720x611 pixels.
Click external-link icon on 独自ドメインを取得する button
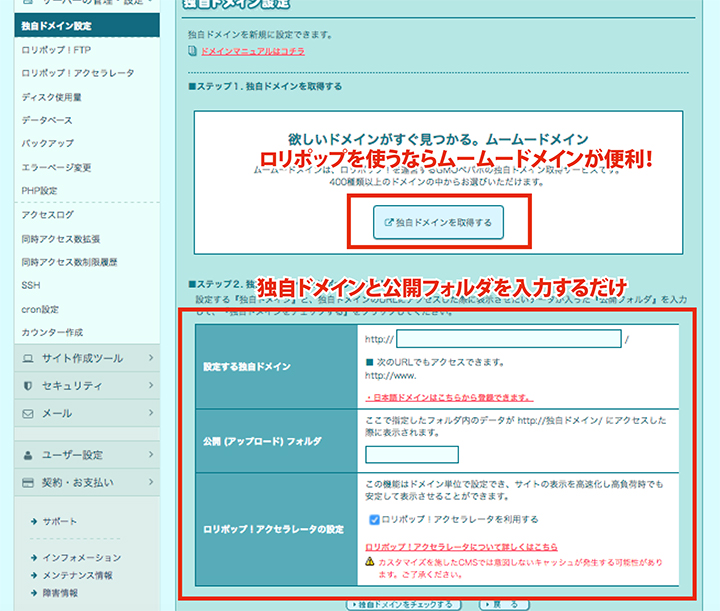pyautogui.click(x=388, y=222)
